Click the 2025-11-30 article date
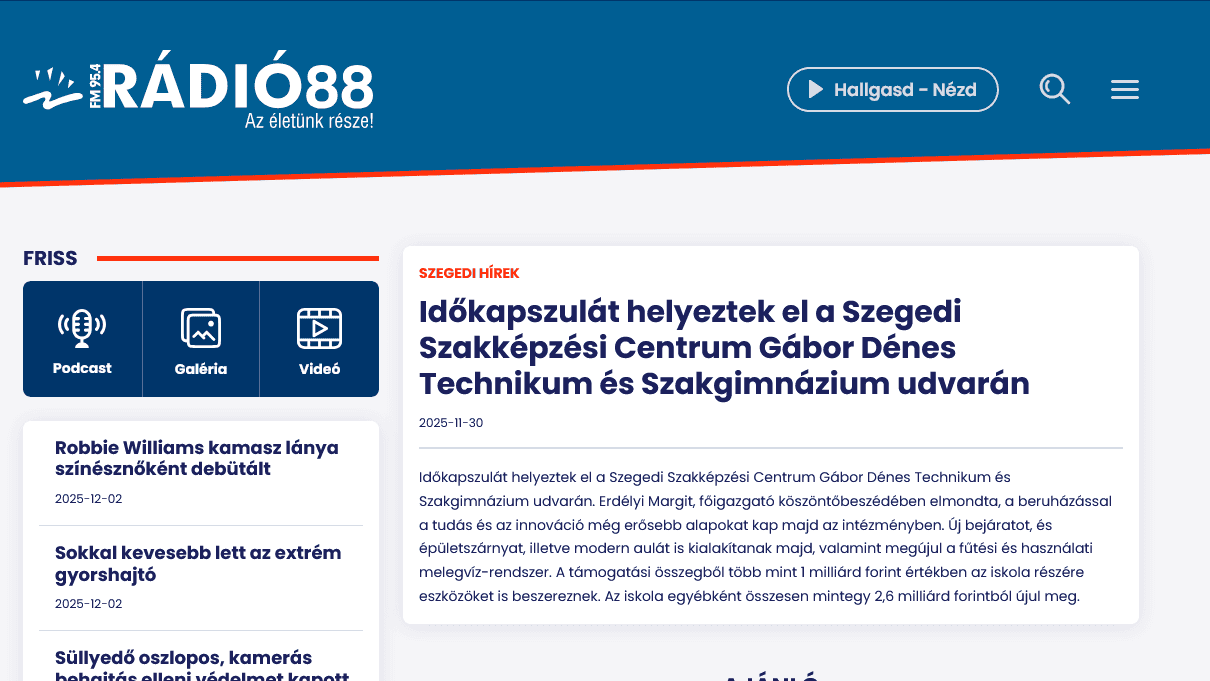1210x681 pixels. click(450, 422)
